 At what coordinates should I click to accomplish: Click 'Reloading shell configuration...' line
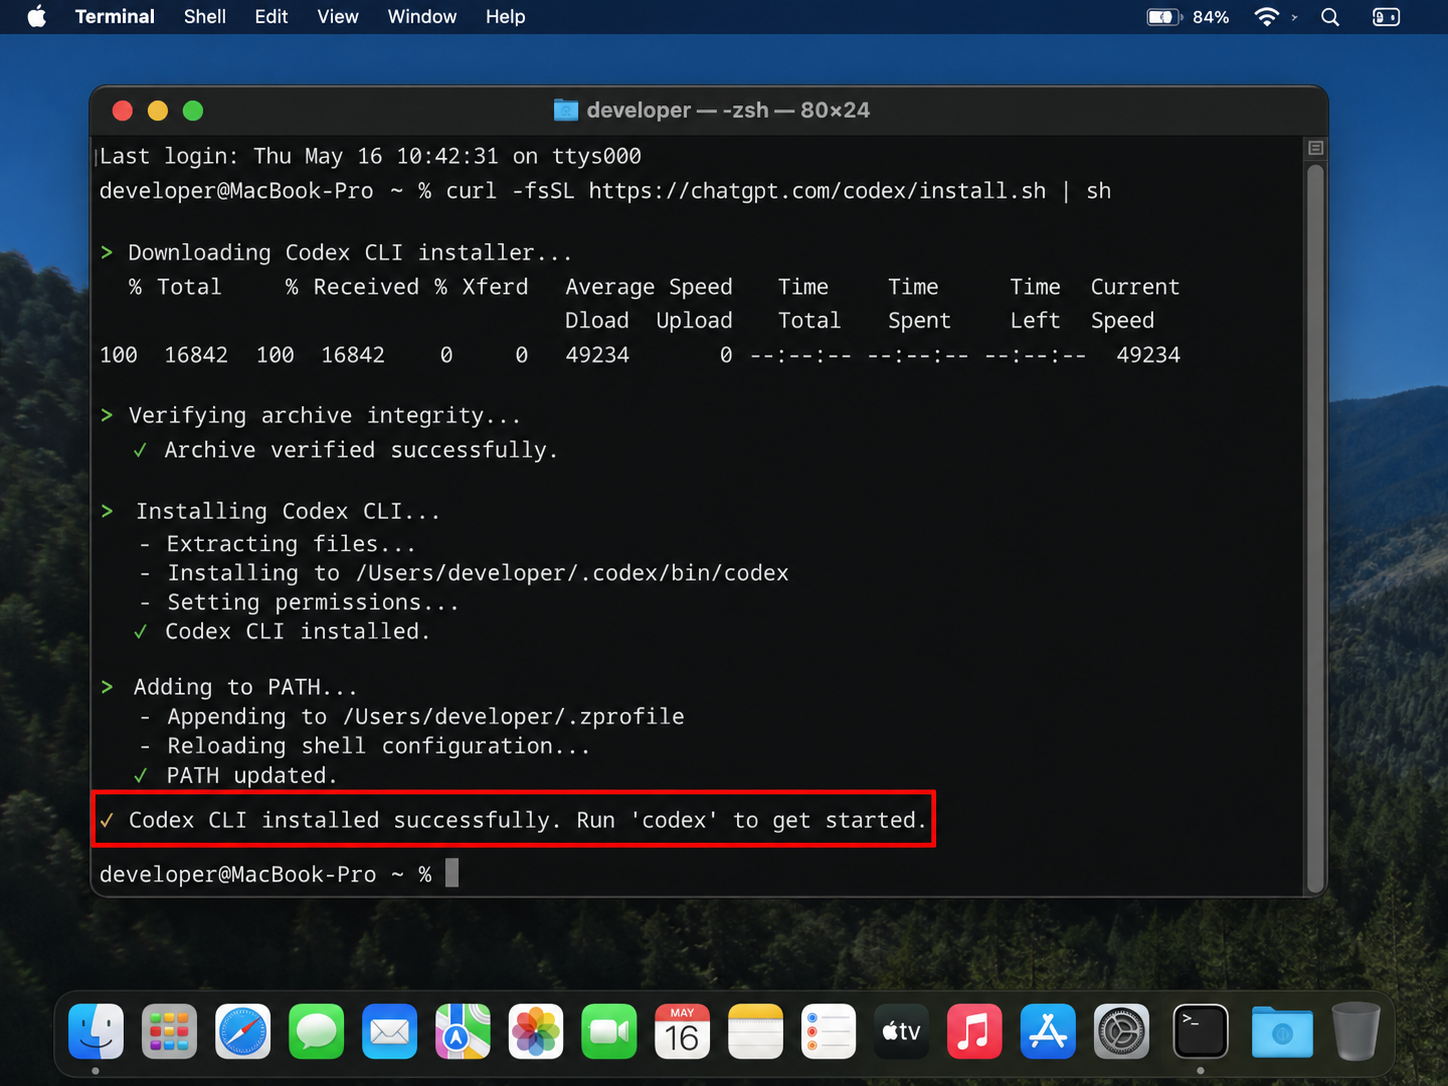pyautogui.click(x=379, y=746)
